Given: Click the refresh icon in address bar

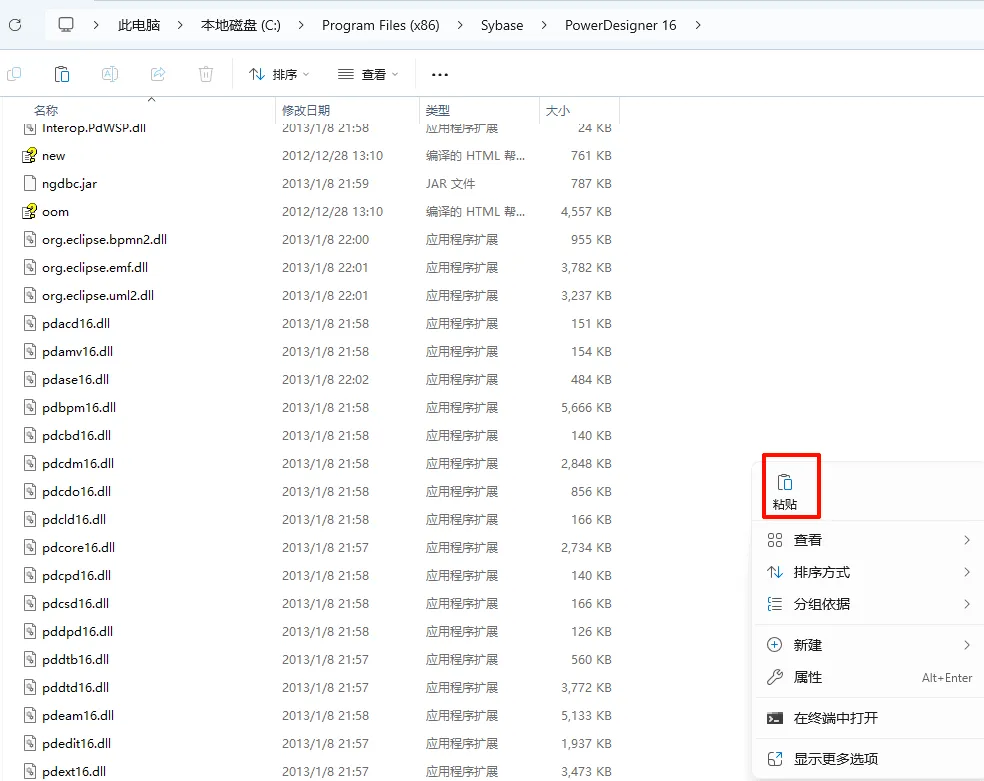Looking at the screenshot, I should pos(15,25).
